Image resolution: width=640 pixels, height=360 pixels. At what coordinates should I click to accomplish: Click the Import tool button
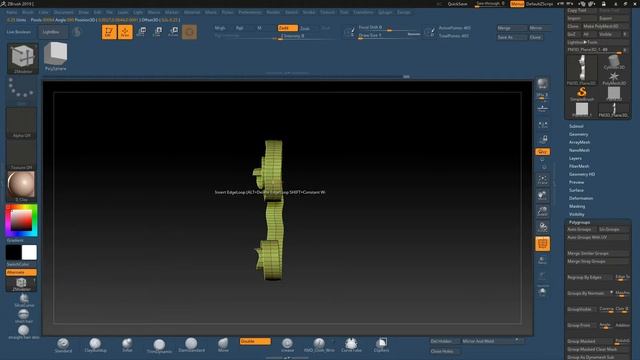coord(582,18)
